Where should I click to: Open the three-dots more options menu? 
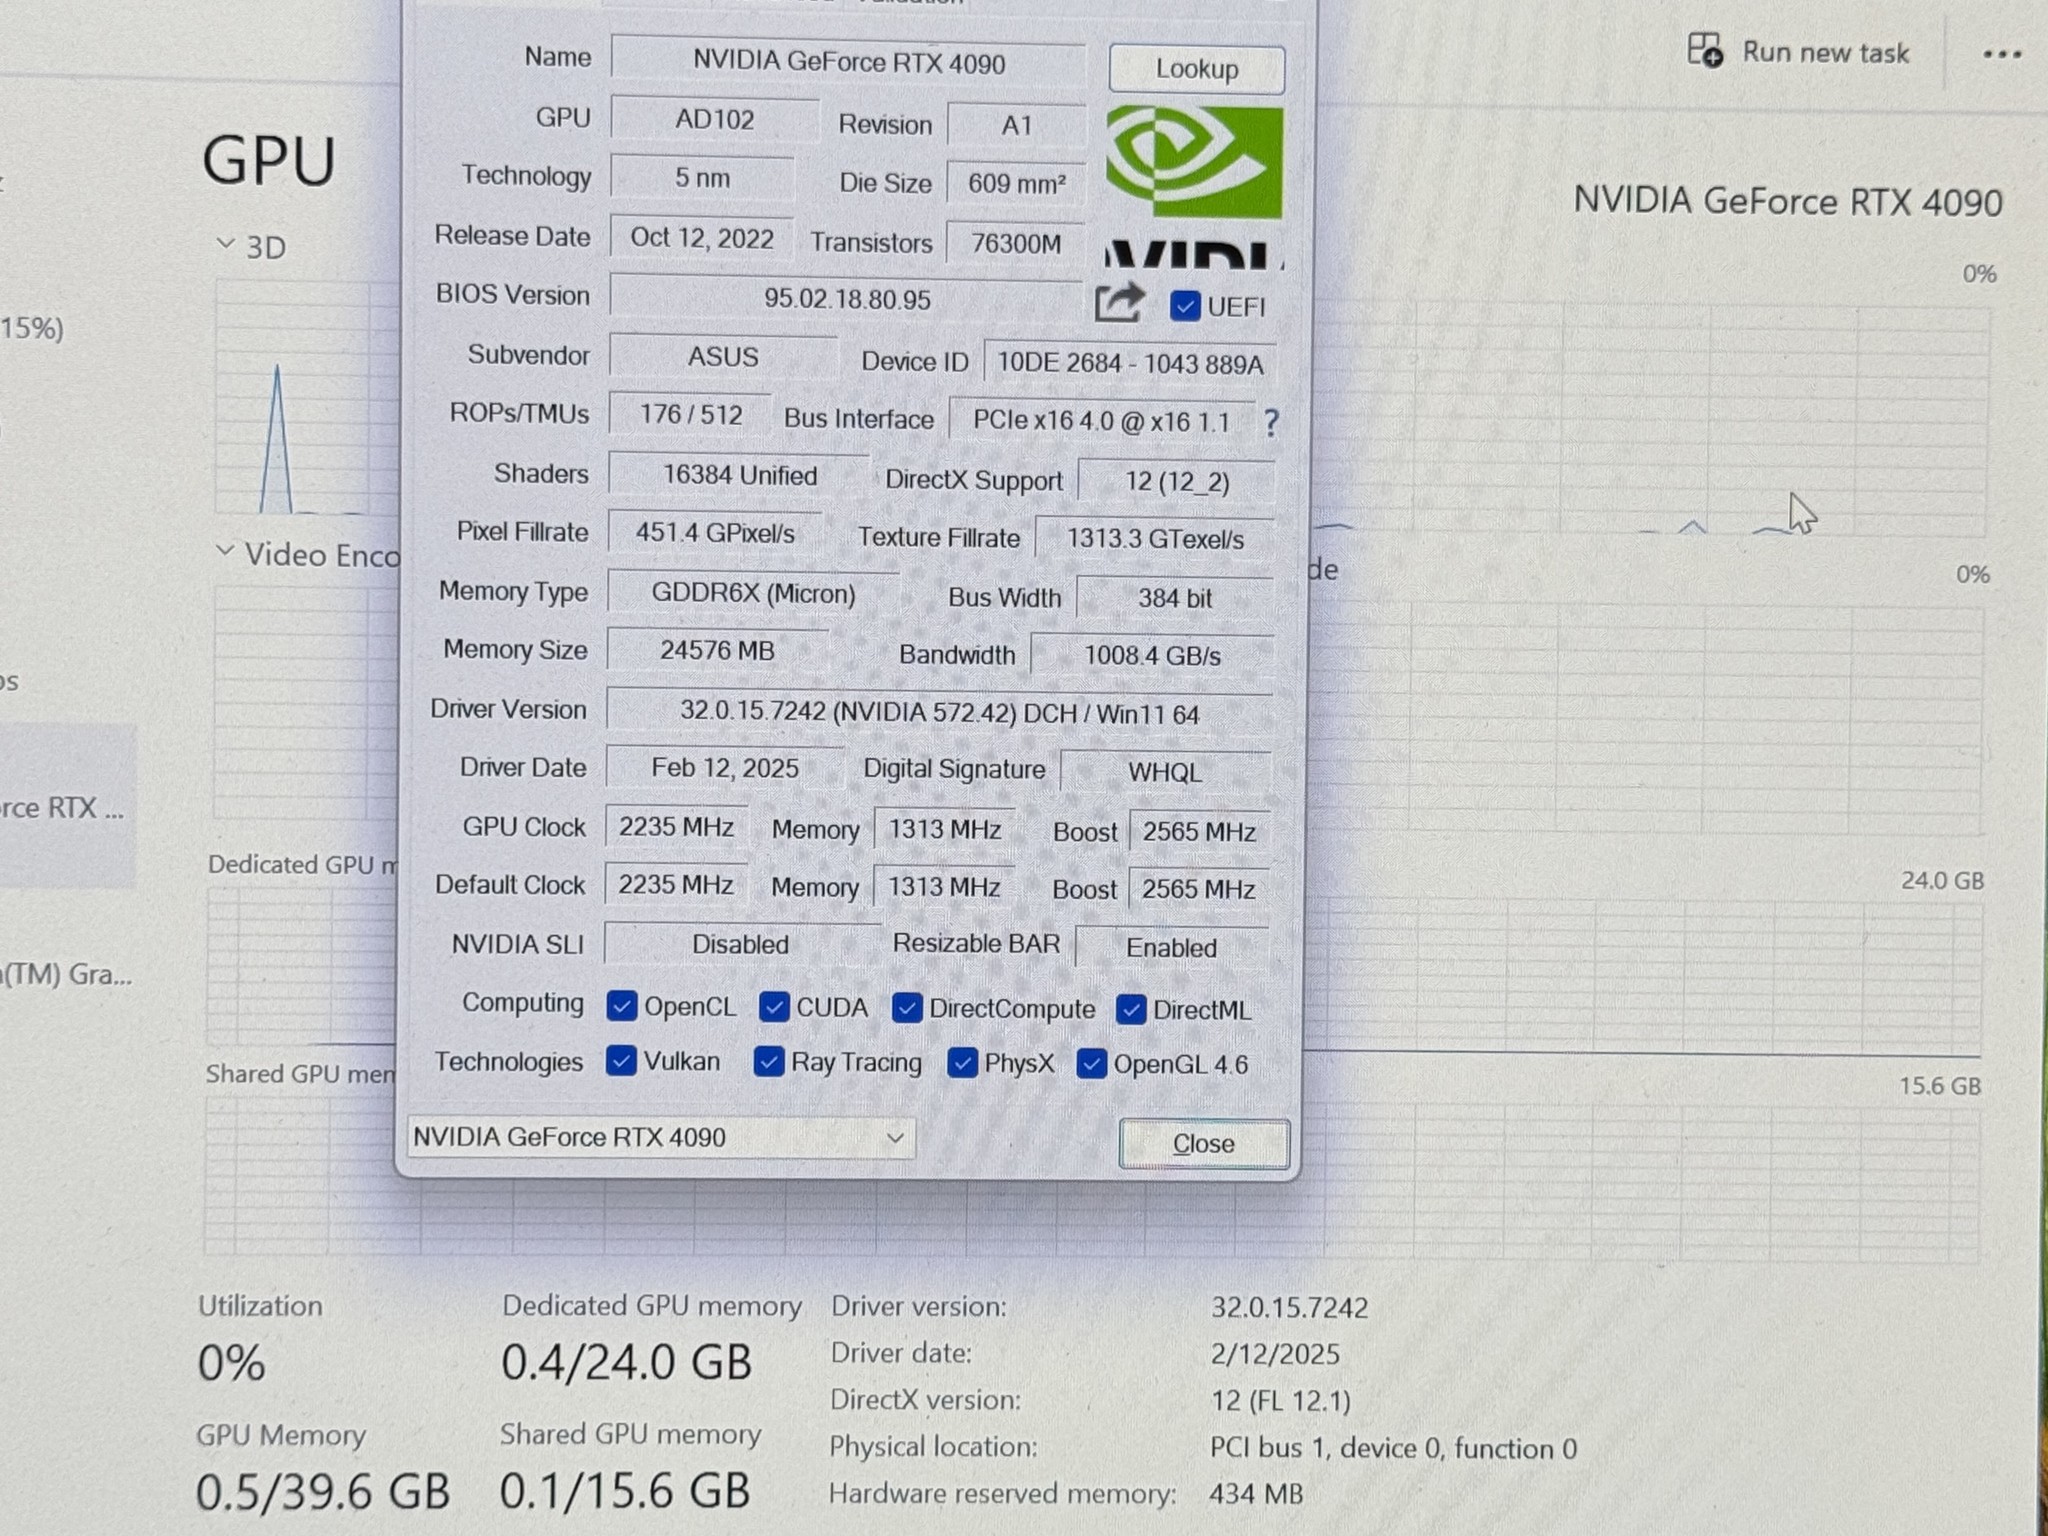click(x=2002, y=54)
